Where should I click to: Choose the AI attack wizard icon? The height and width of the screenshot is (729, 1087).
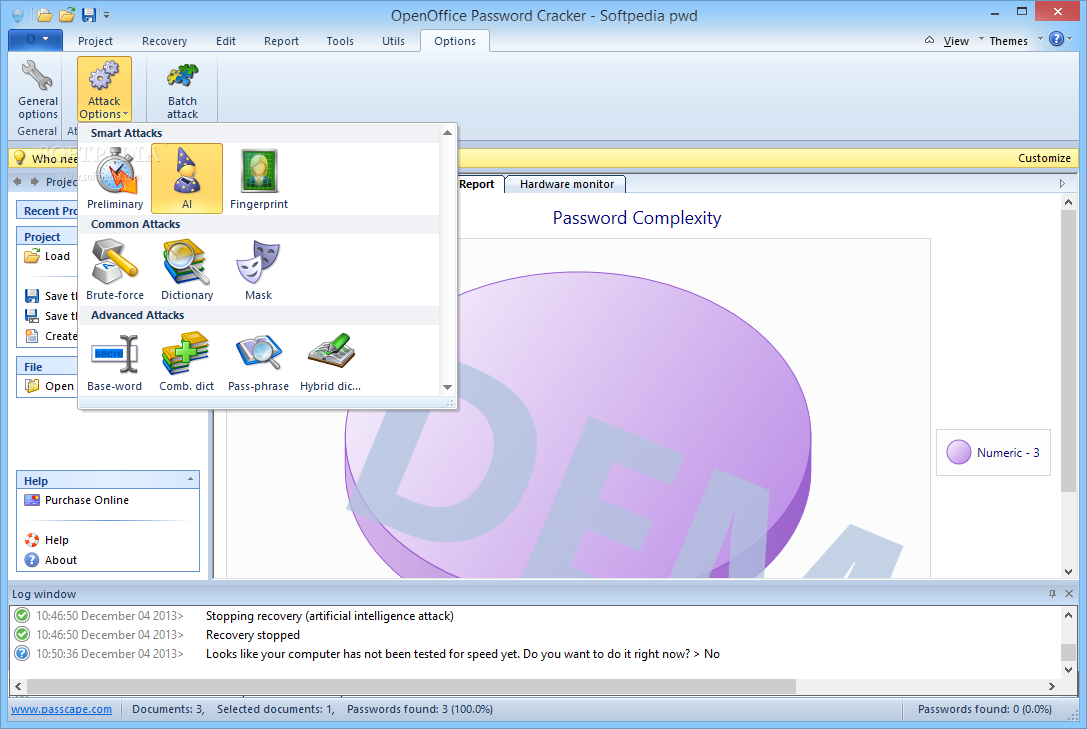tap(187, 178)
